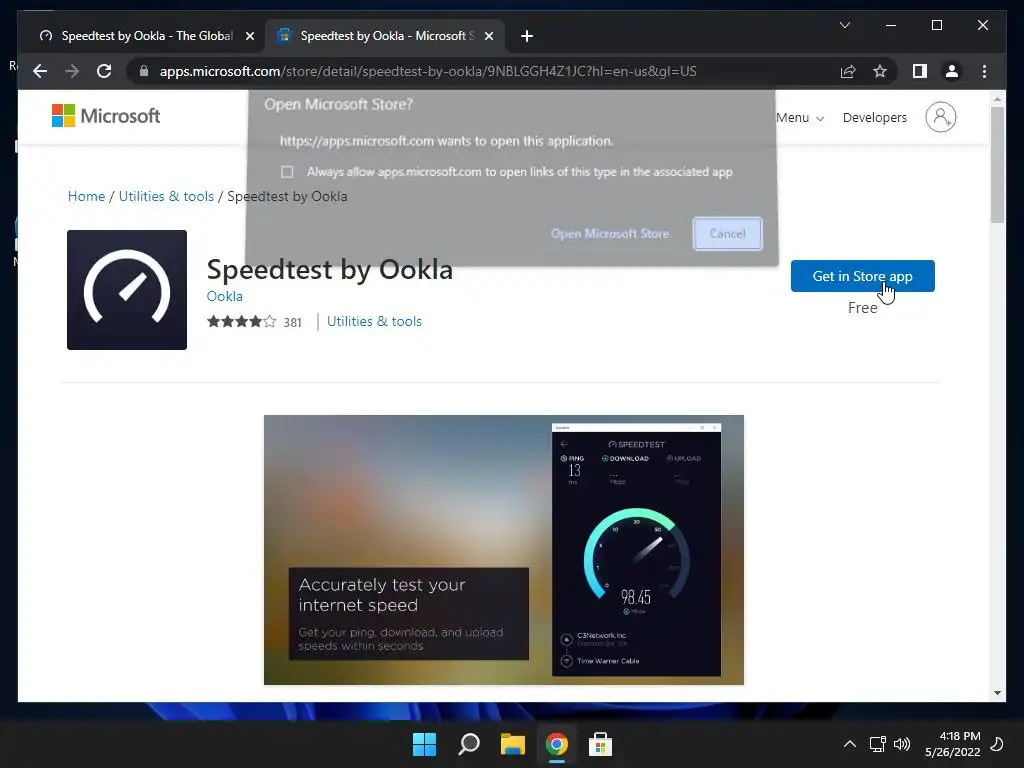Screen dimensions: 1024x768
Task: Click the Free price label
Action: coord(862,308)
